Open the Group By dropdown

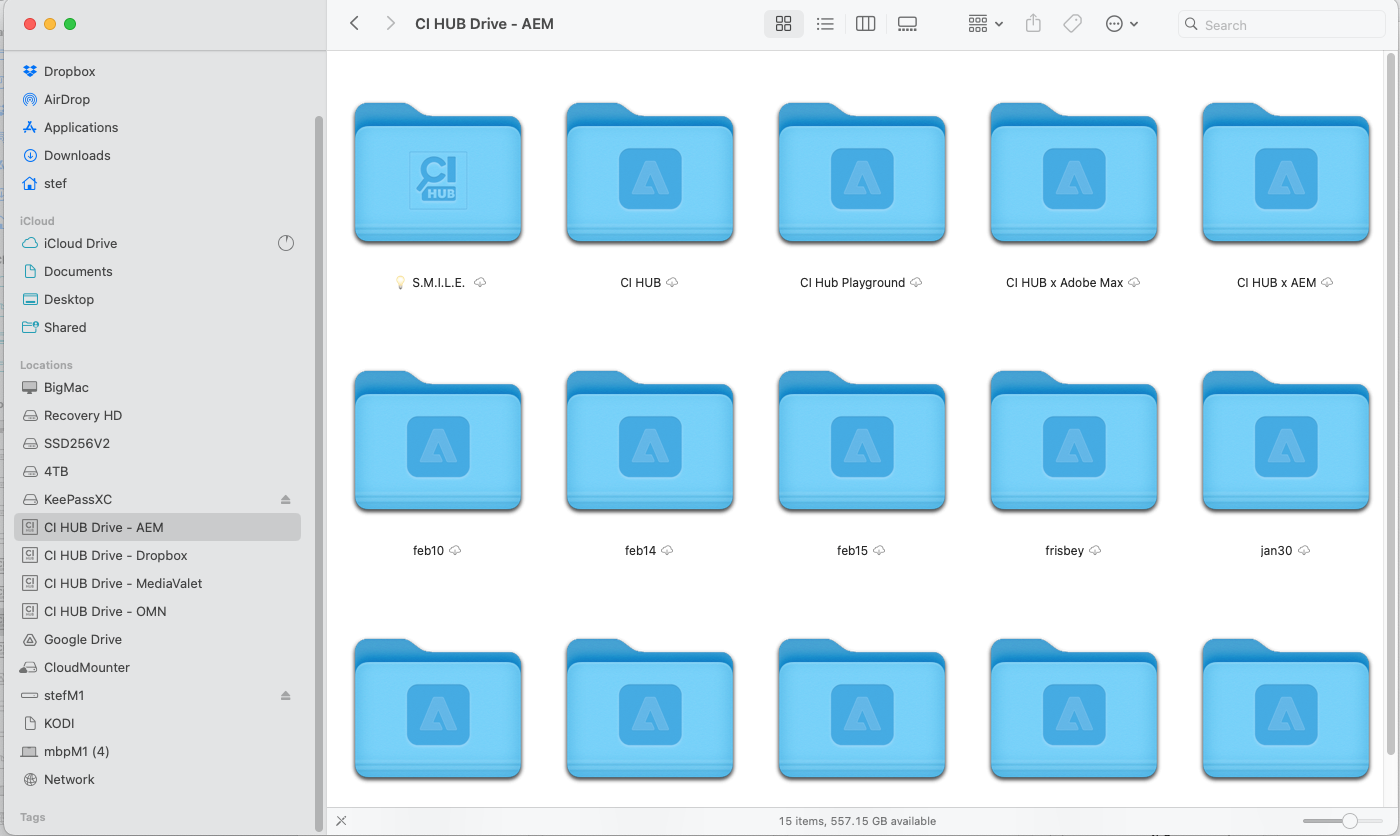pyautogui.click(x=985, y=24)
